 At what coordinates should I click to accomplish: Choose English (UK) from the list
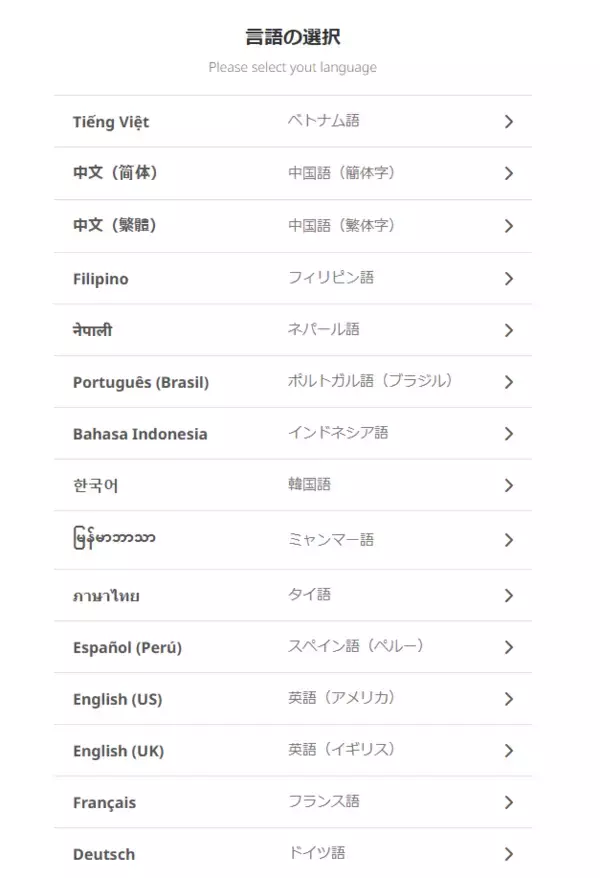(118, 751)
